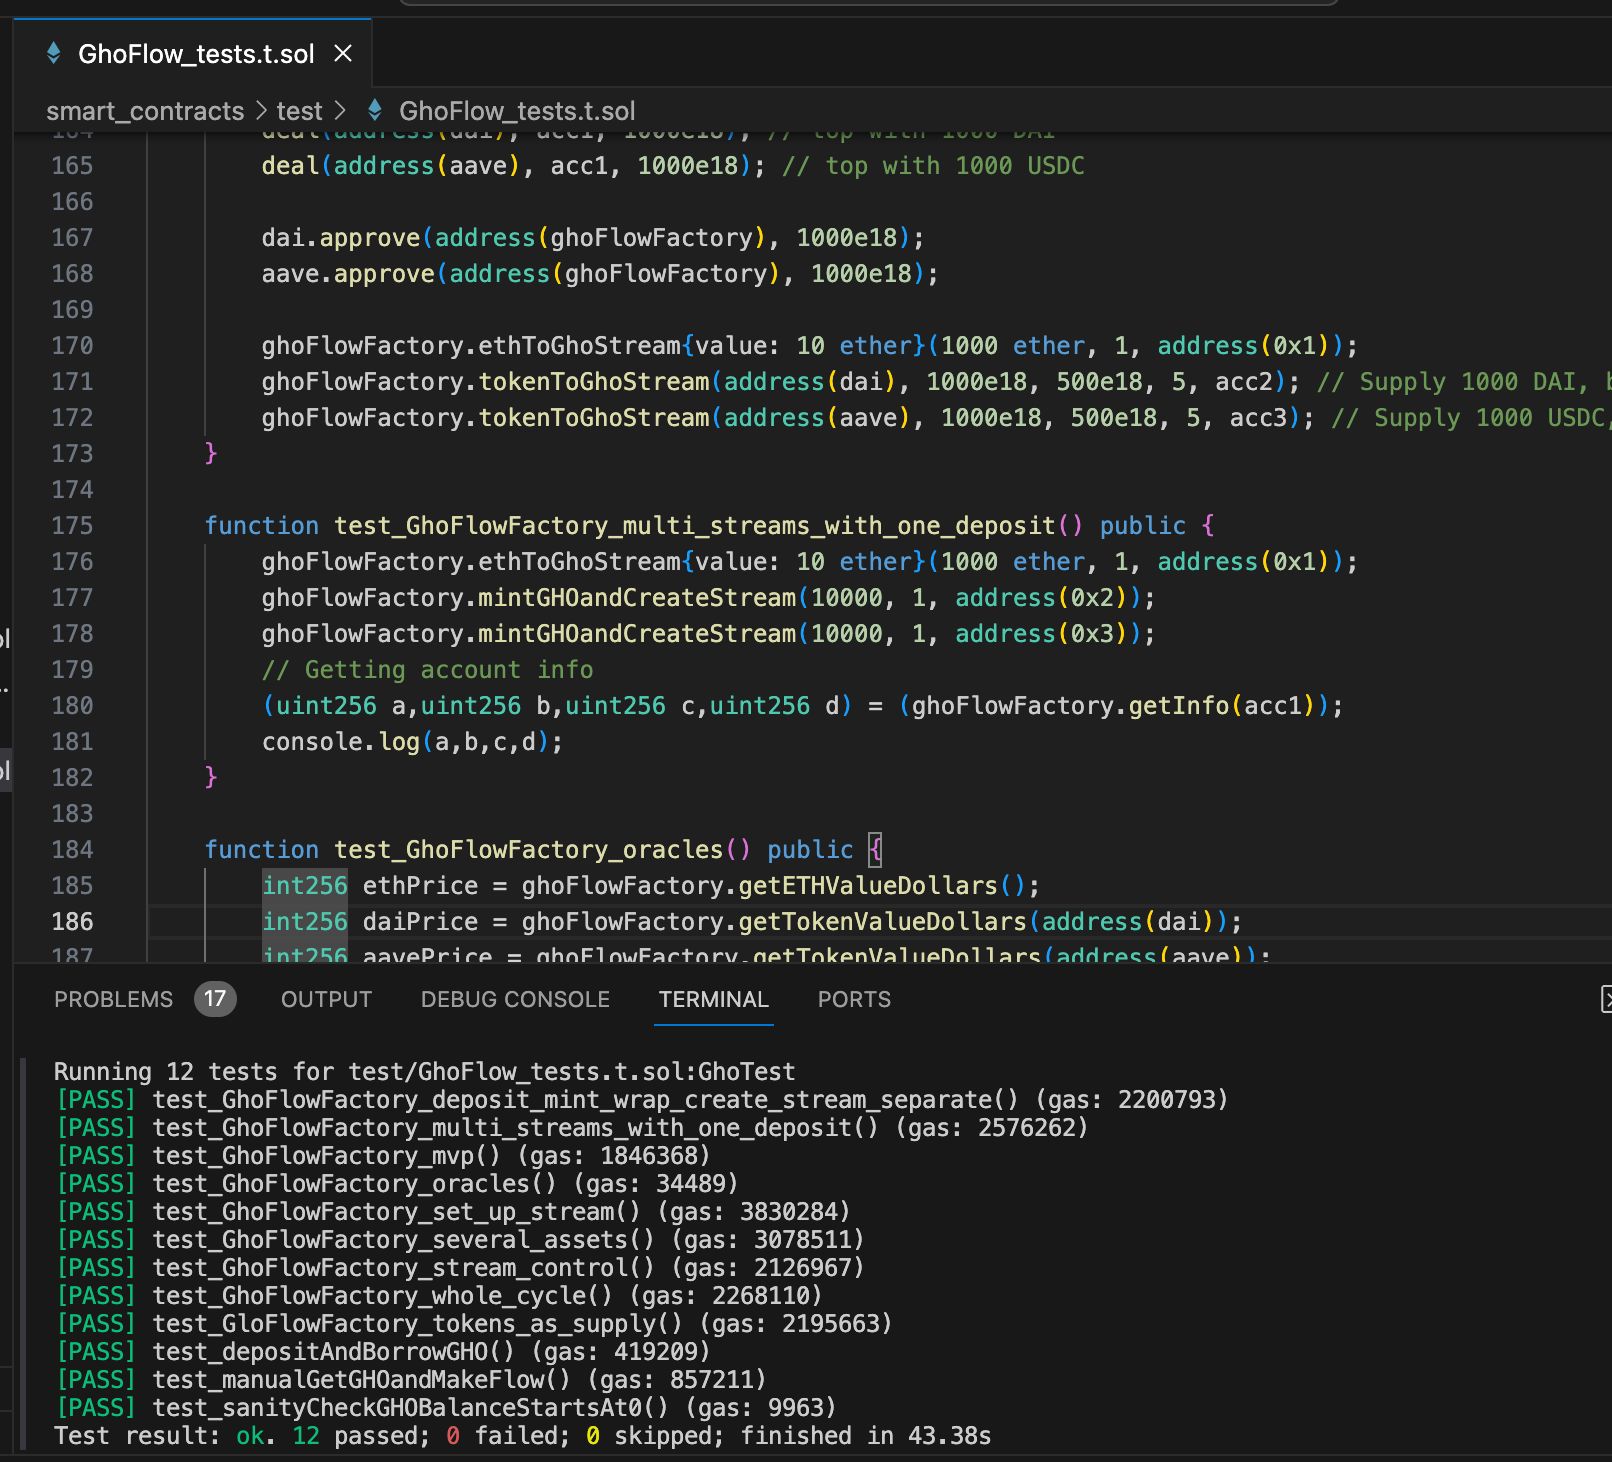Screen dimensions: 1612x1462
Task: Click daiPrice variable on line 186
Action: click(x=420, y=922)
